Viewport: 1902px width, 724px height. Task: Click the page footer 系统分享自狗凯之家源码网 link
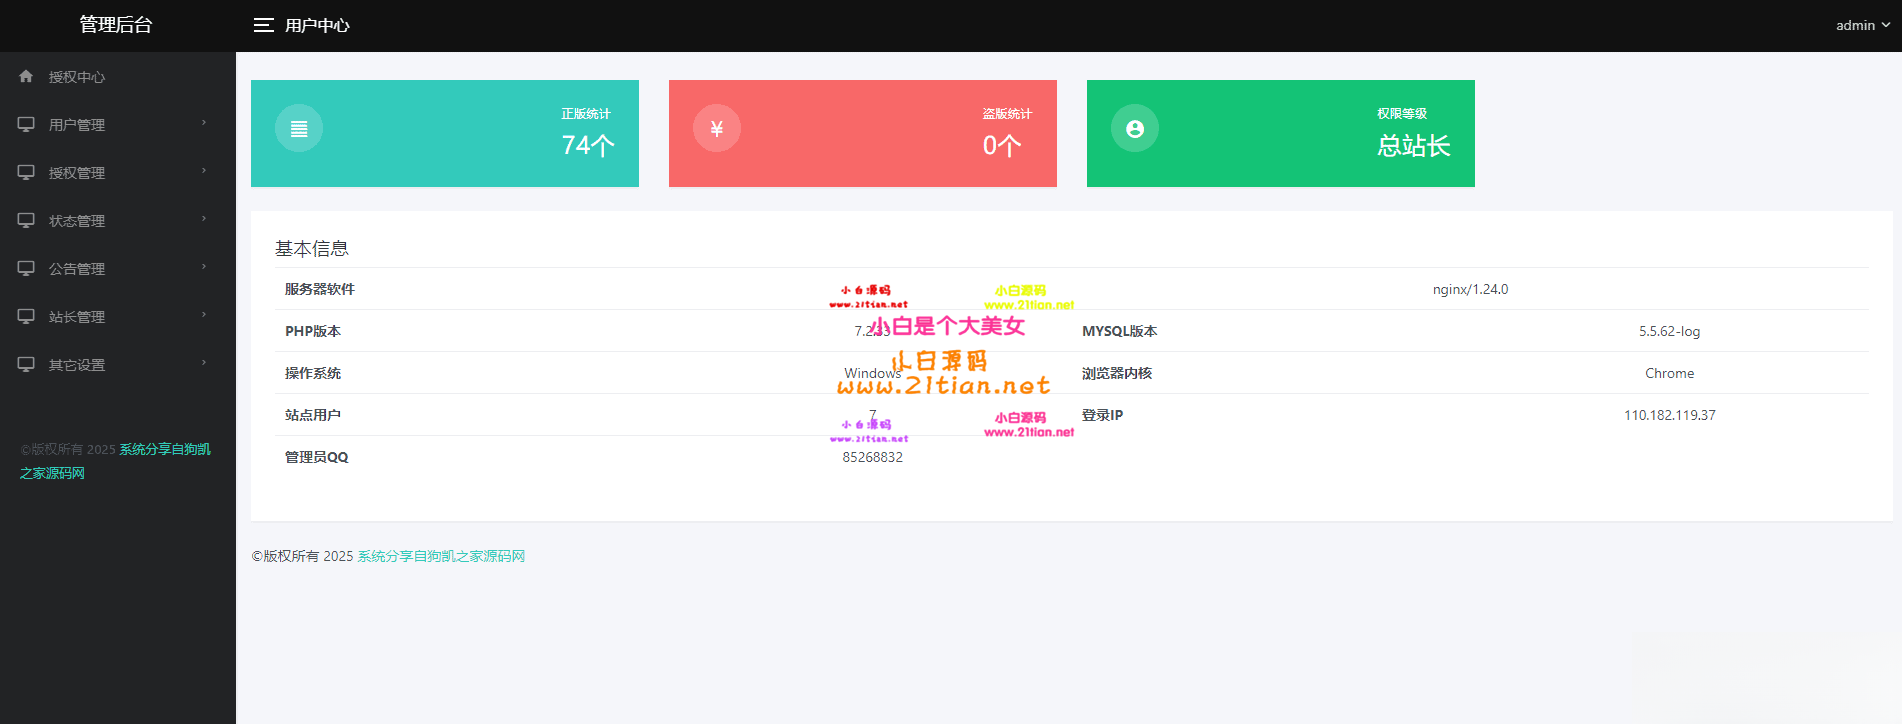[441, 556]
